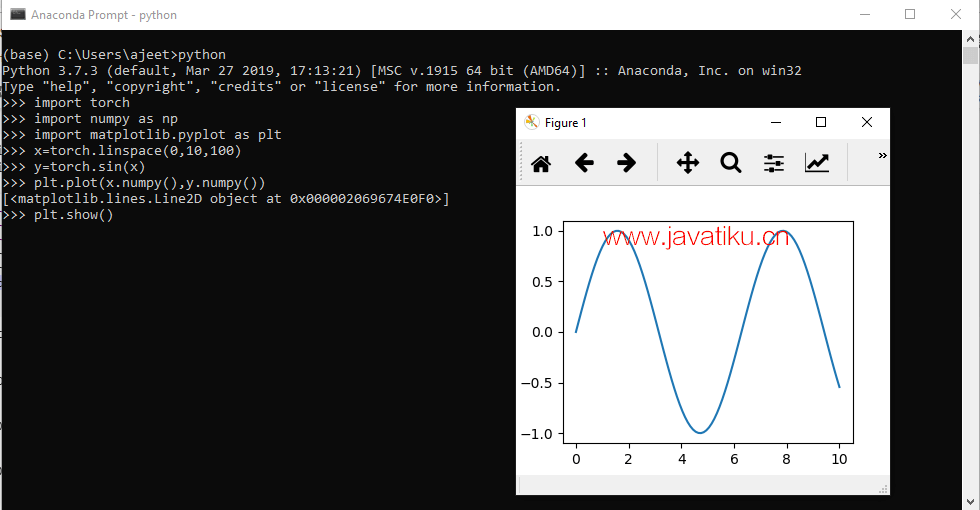The image size is (980, 510).
Task: Click the "import torch" console line
Action: click(66, 102)
